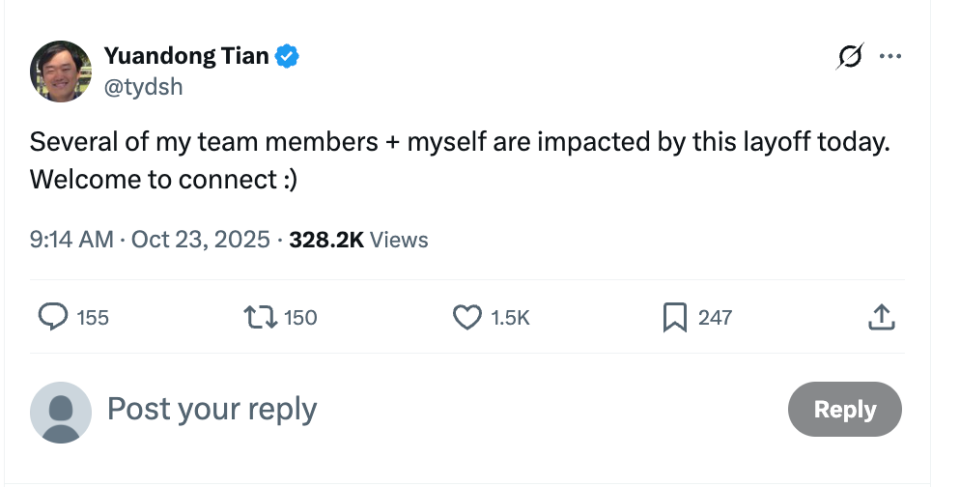Click the 150 reposts count
The height and width of the screenshot is (487, 960).
click(300, 318)
